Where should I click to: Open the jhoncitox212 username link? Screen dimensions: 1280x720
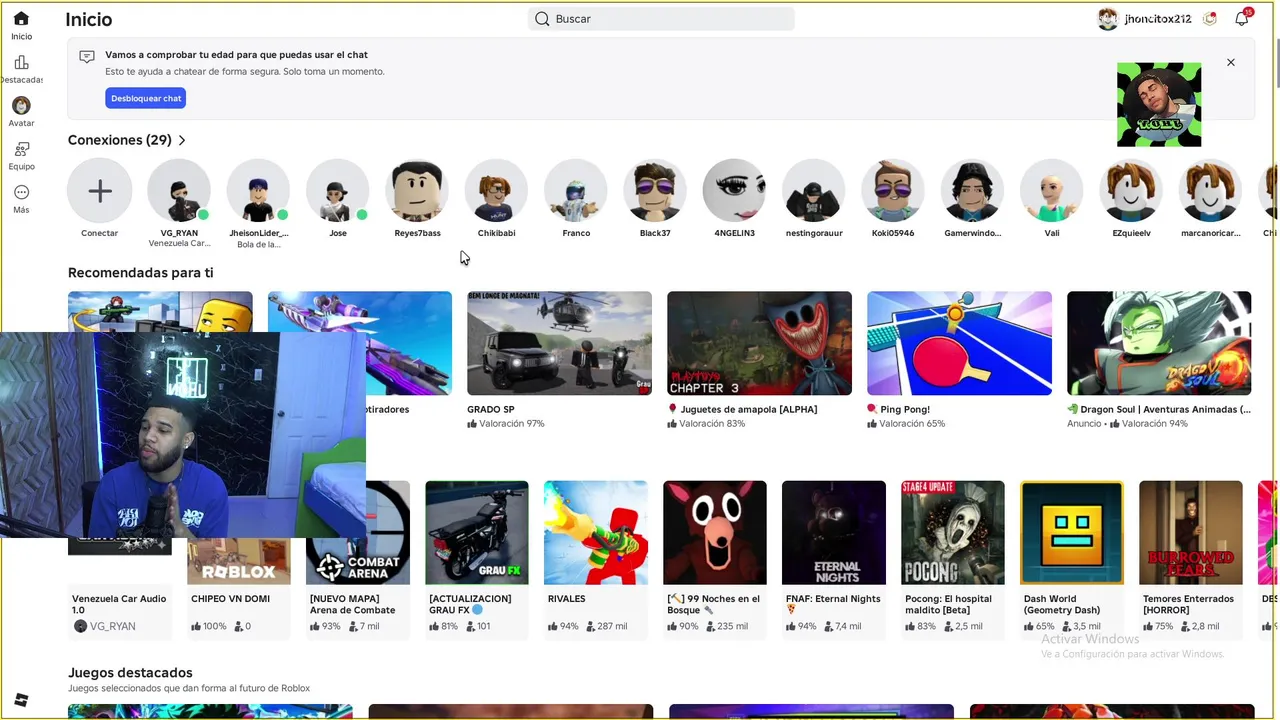point(1158,19)
